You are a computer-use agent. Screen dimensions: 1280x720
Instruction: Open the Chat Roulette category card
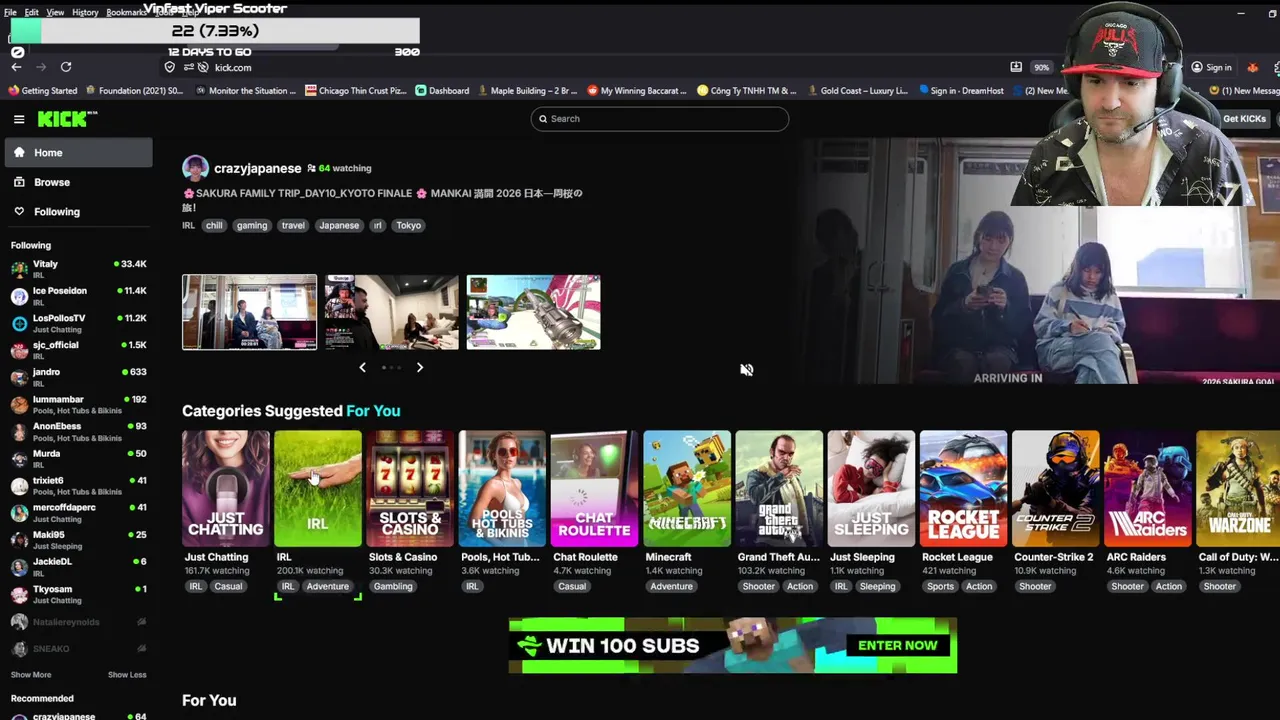pos(594,489)
